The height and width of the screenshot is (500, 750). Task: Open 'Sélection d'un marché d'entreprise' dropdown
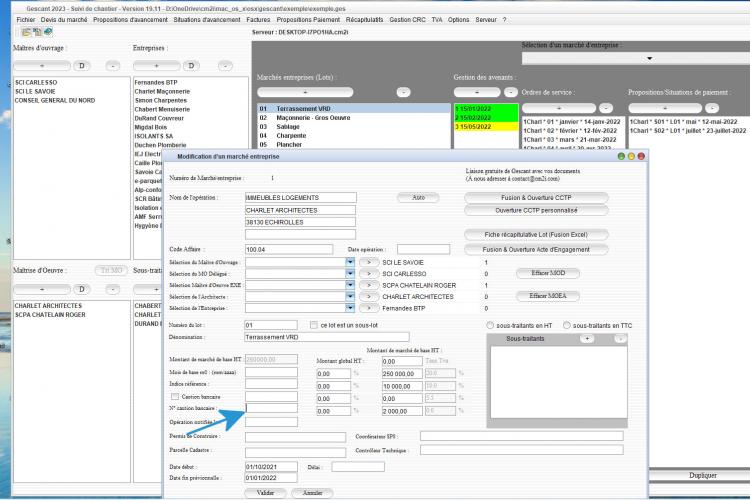tap(649, 58)
